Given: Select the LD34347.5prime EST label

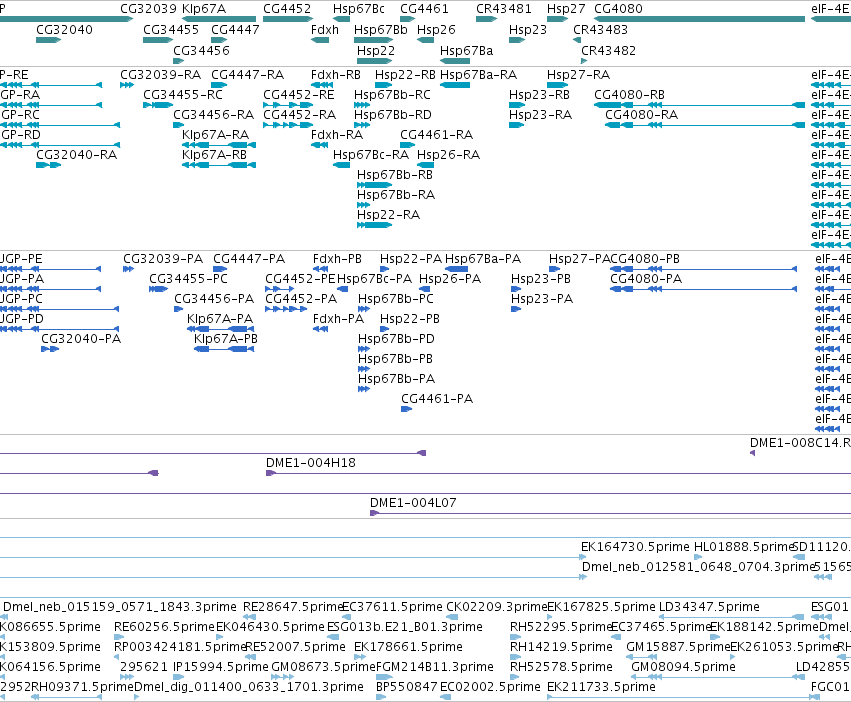Looking at the screenshot, I should 709,606.
